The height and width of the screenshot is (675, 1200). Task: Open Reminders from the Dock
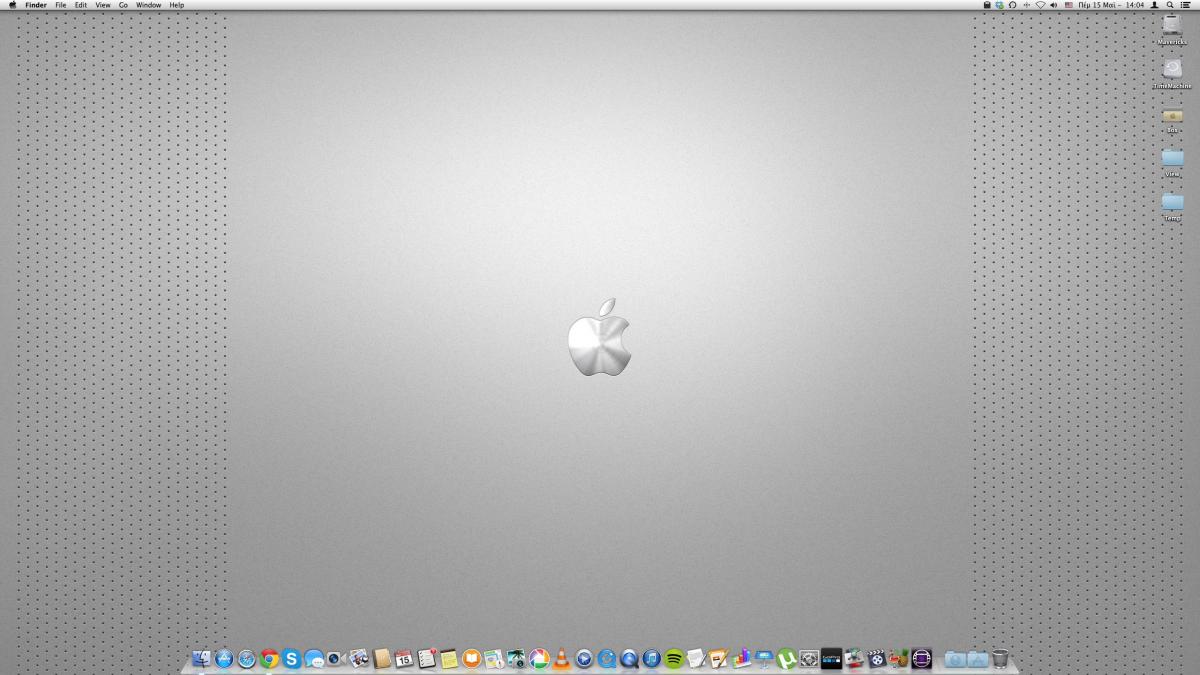click(426, 658)
